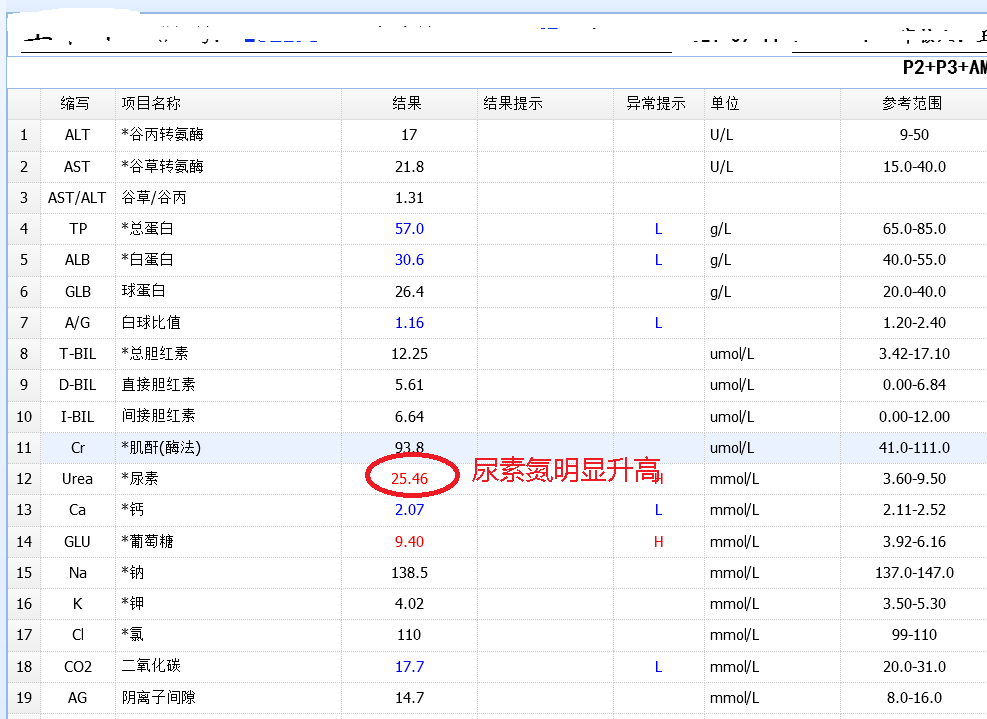Click the 结果 (Result) column header
Viewport: 987px width, 719px height.
(x=409, y=103)
